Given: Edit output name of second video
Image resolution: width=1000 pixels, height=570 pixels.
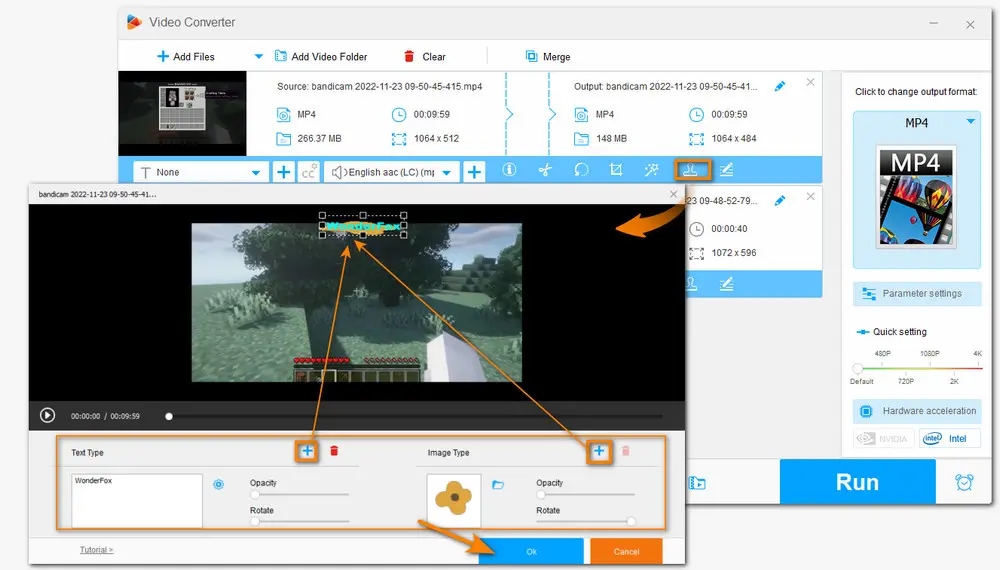Looking at the screenshot, I should click(779, 201).
